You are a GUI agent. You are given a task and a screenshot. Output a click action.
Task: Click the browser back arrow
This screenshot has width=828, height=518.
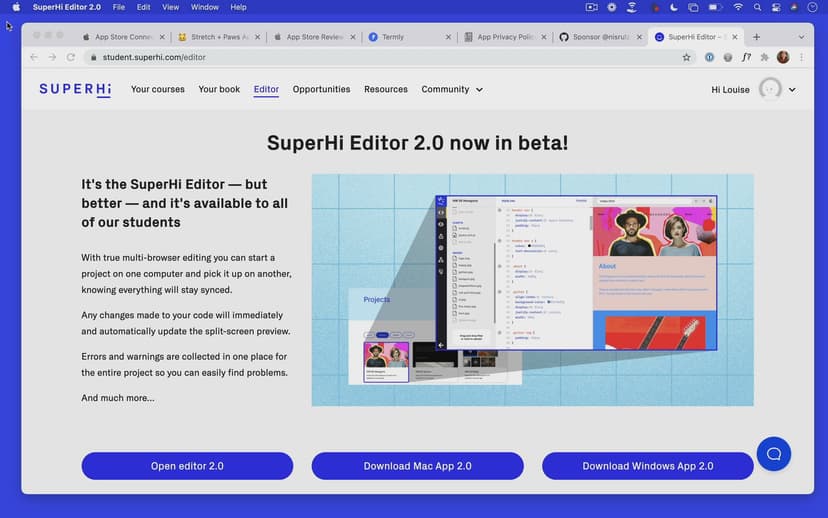pos(34,57)
